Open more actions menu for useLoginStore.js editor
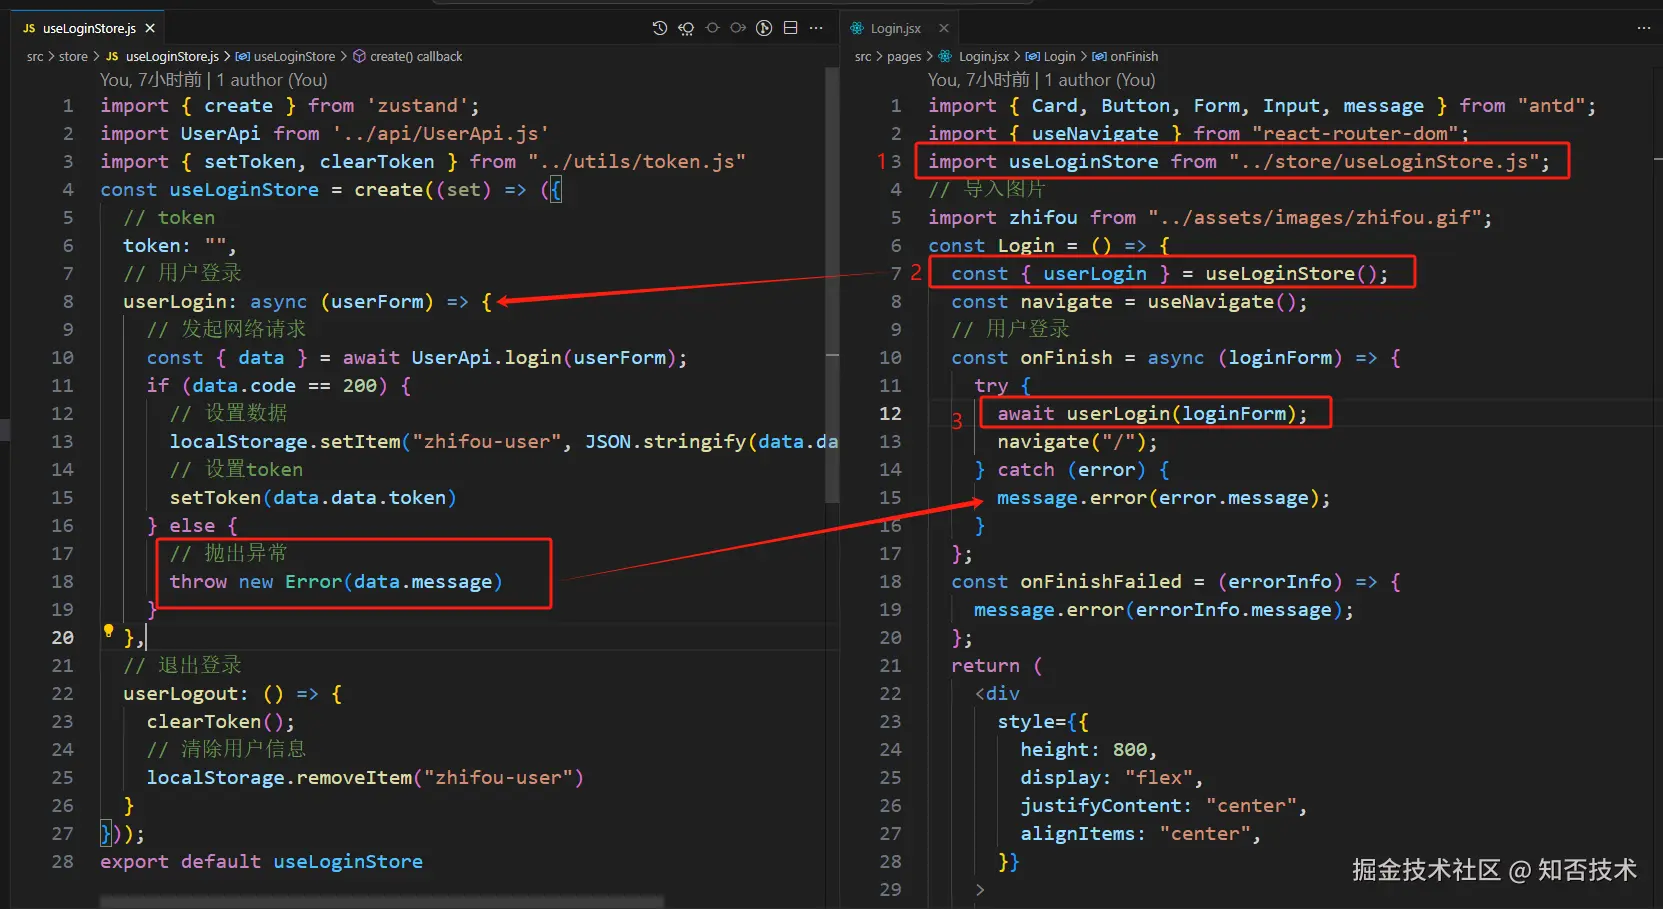This screenshot has height=909, width=1663. (816, 28)
